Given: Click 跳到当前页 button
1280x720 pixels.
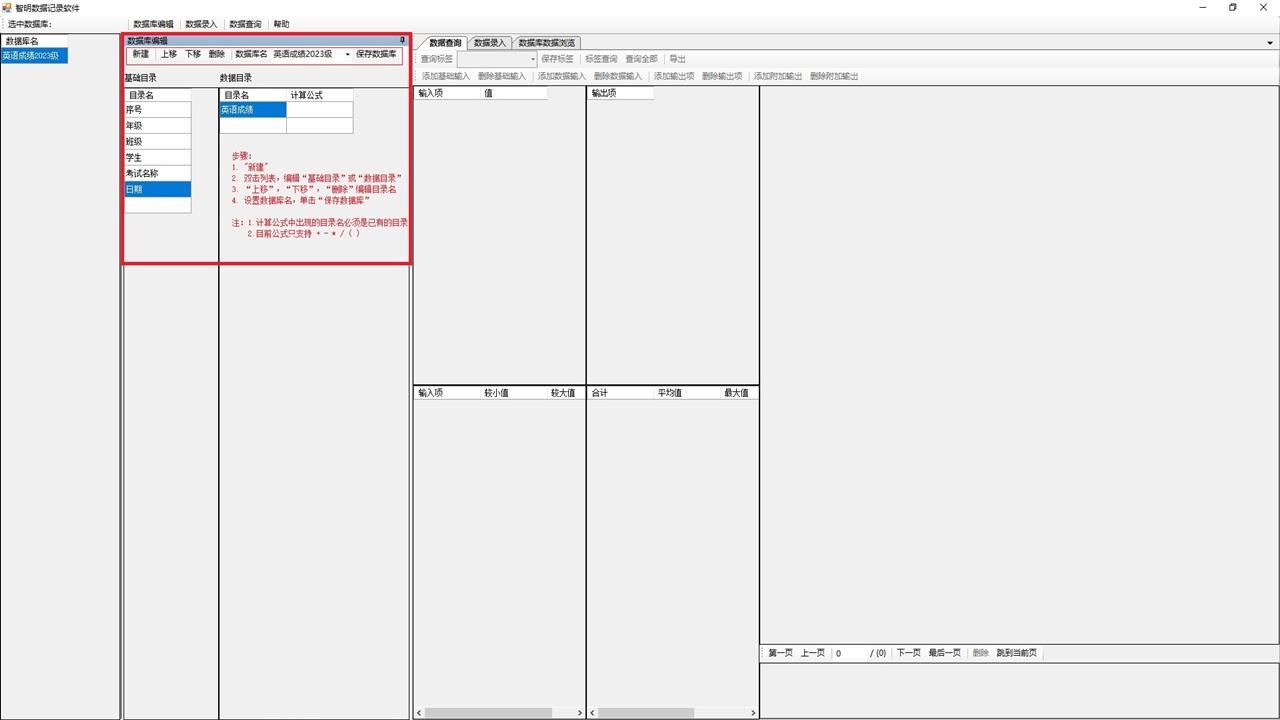Looking at the screenshot, I should point(1016,653).
